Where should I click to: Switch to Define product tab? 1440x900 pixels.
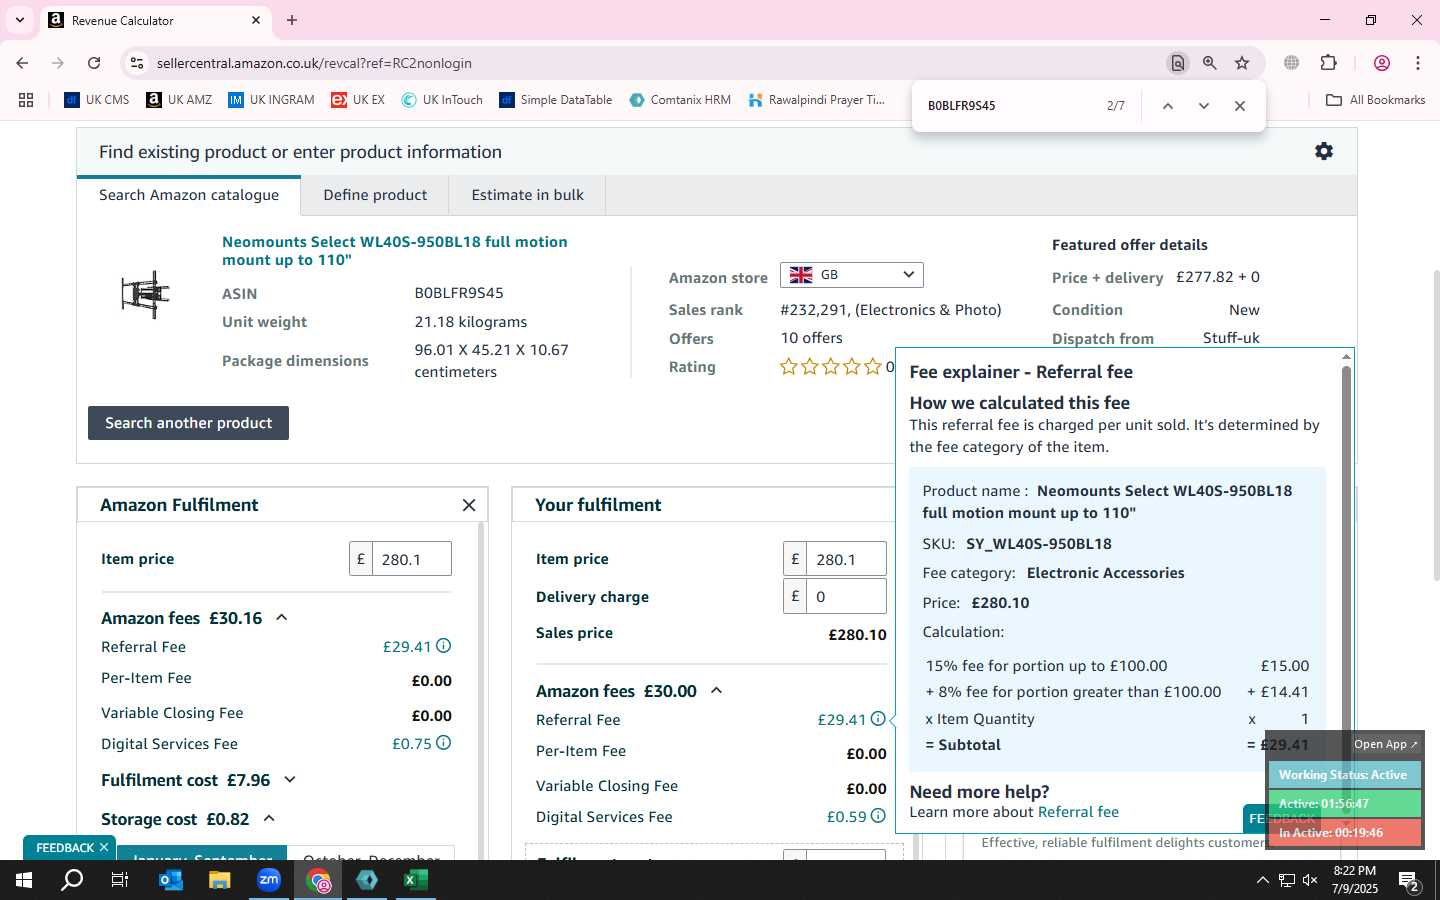click(375, 195)
